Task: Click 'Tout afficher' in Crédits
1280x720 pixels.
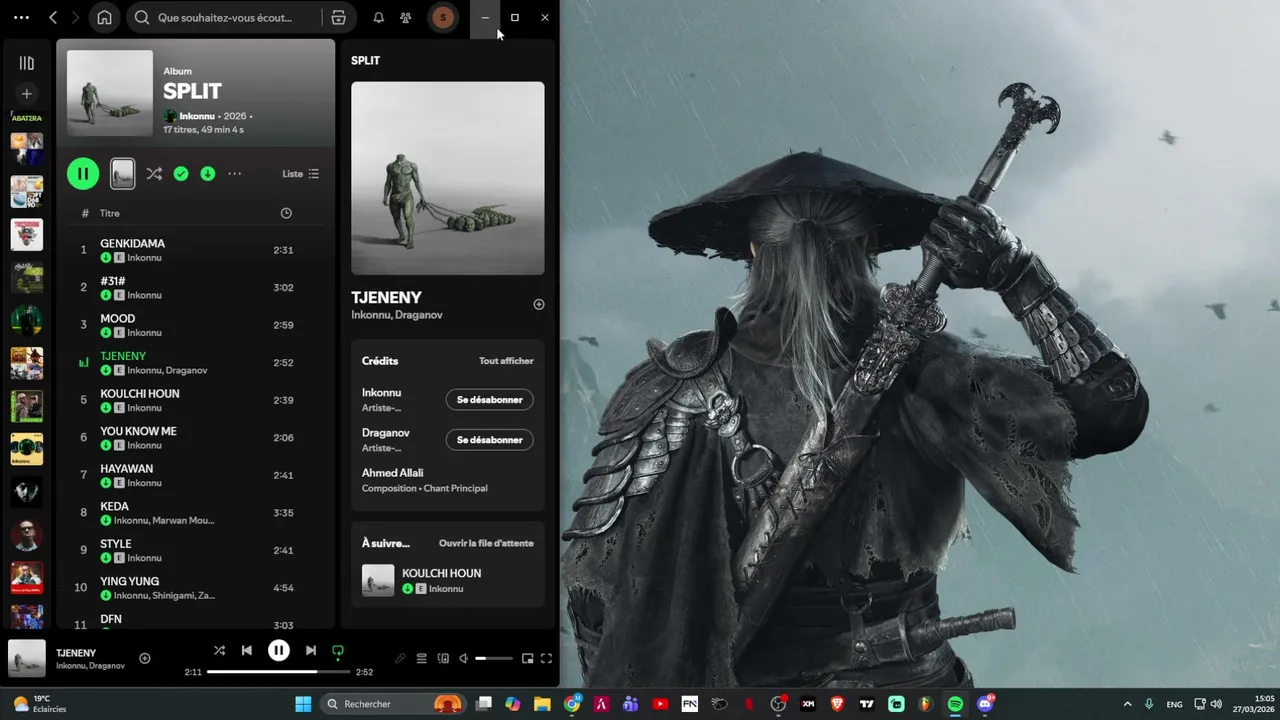Action: coord(506,361)
